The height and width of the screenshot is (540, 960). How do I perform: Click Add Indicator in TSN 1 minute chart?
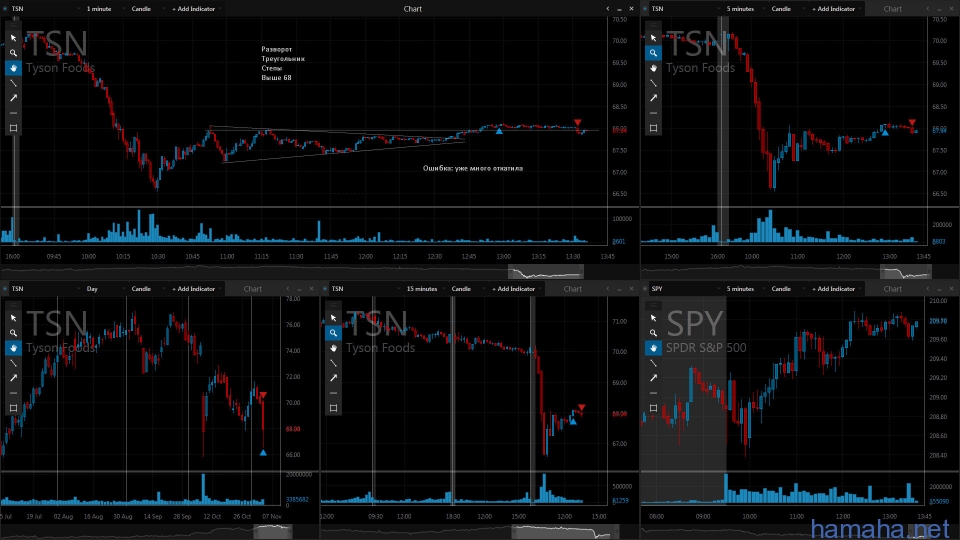pos(196,9)
